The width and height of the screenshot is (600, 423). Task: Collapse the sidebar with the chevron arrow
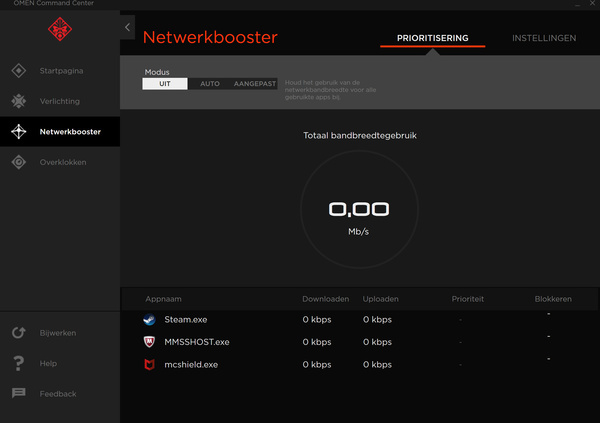pos(127,27)
